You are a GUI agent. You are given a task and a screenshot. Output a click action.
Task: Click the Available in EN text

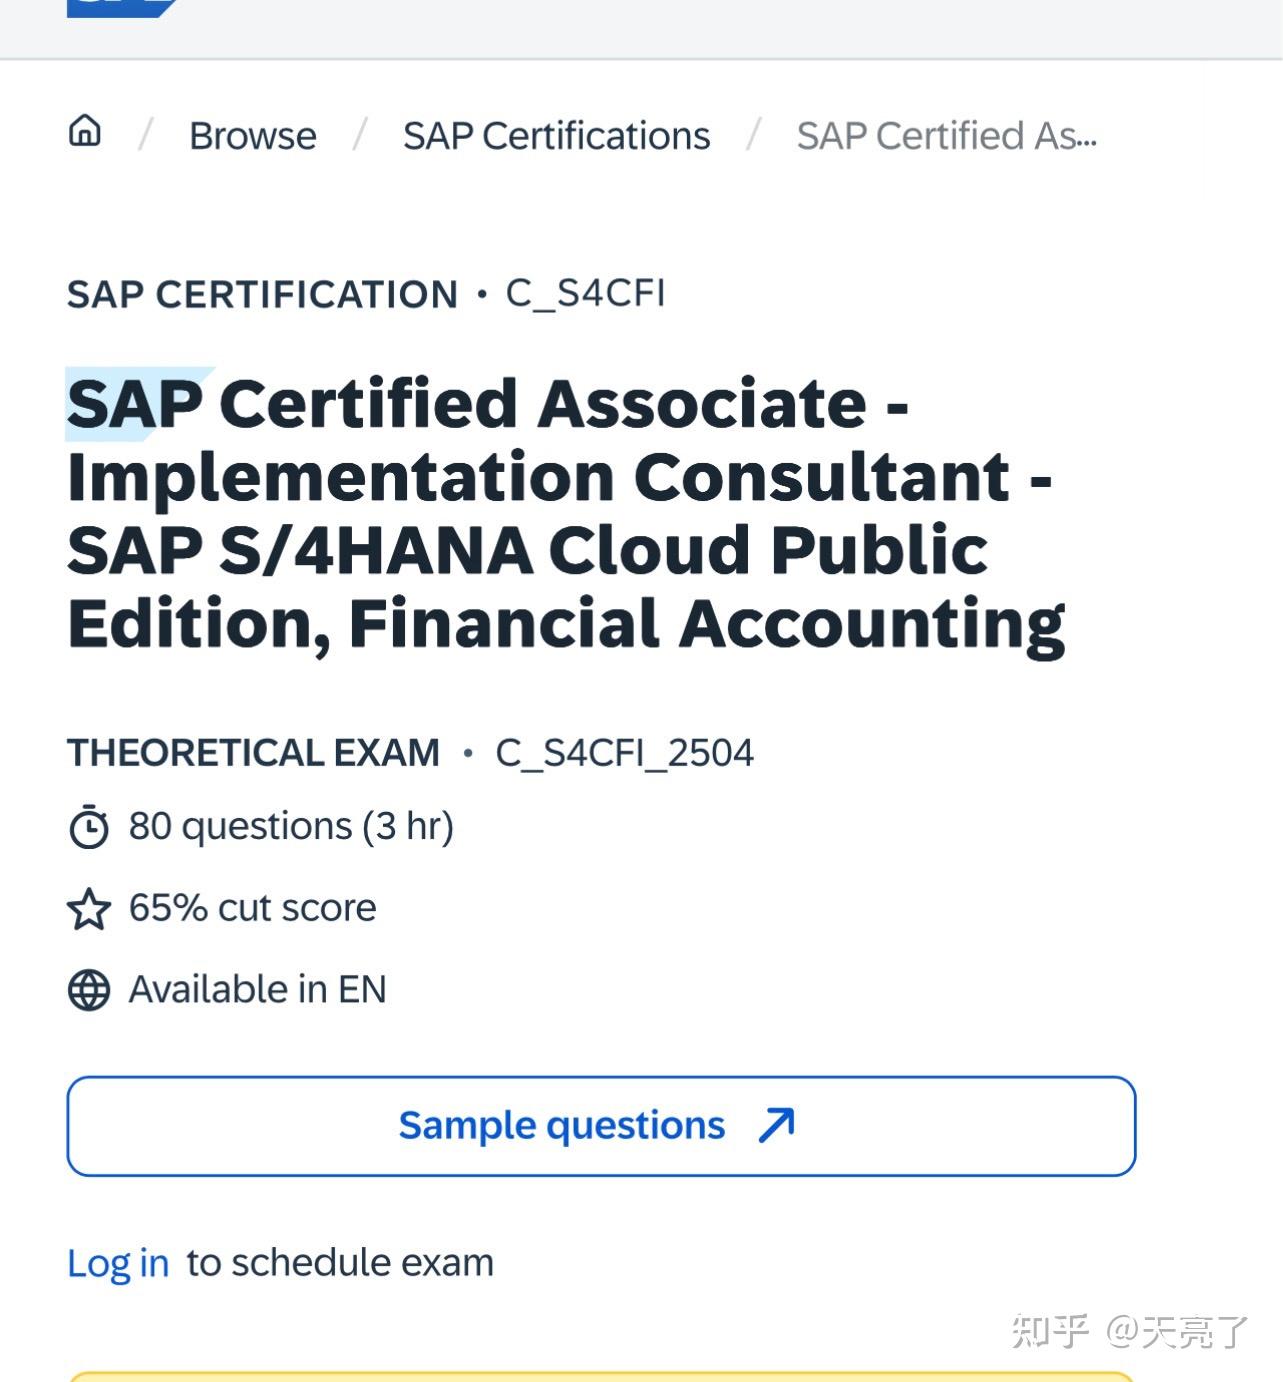coord(257,990)
